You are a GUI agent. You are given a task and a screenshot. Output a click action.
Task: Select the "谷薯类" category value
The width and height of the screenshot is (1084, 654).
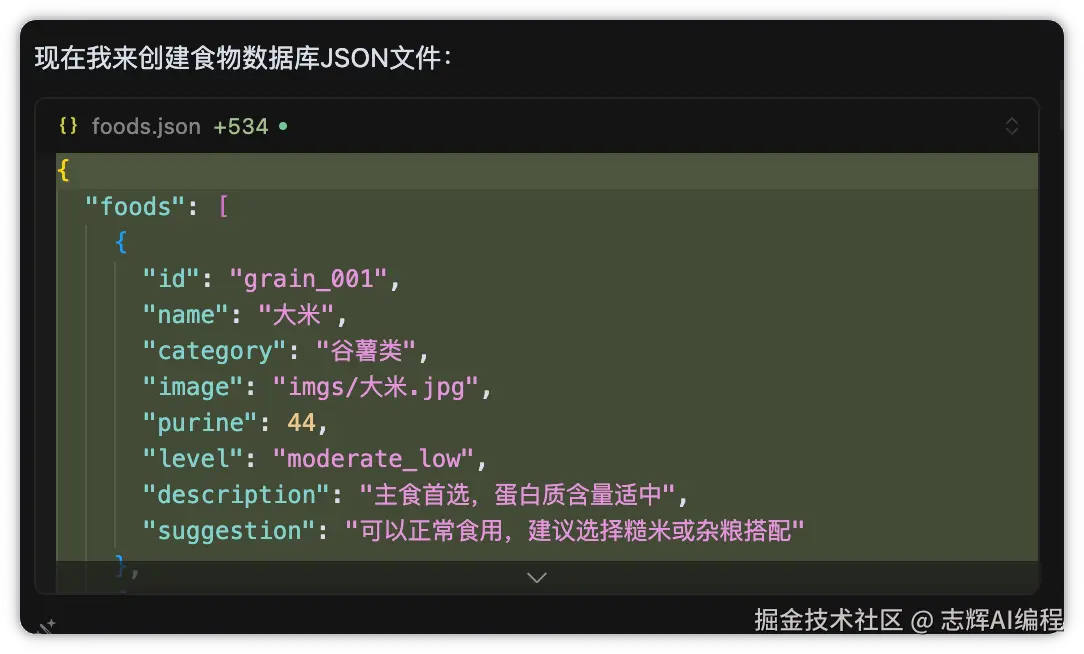[365, 351]
